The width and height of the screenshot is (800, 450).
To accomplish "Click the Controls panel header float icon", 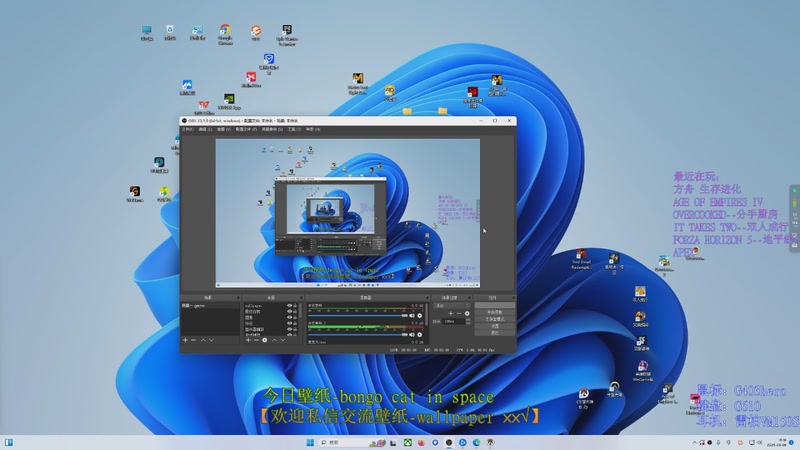I will [x=514, y=297].
